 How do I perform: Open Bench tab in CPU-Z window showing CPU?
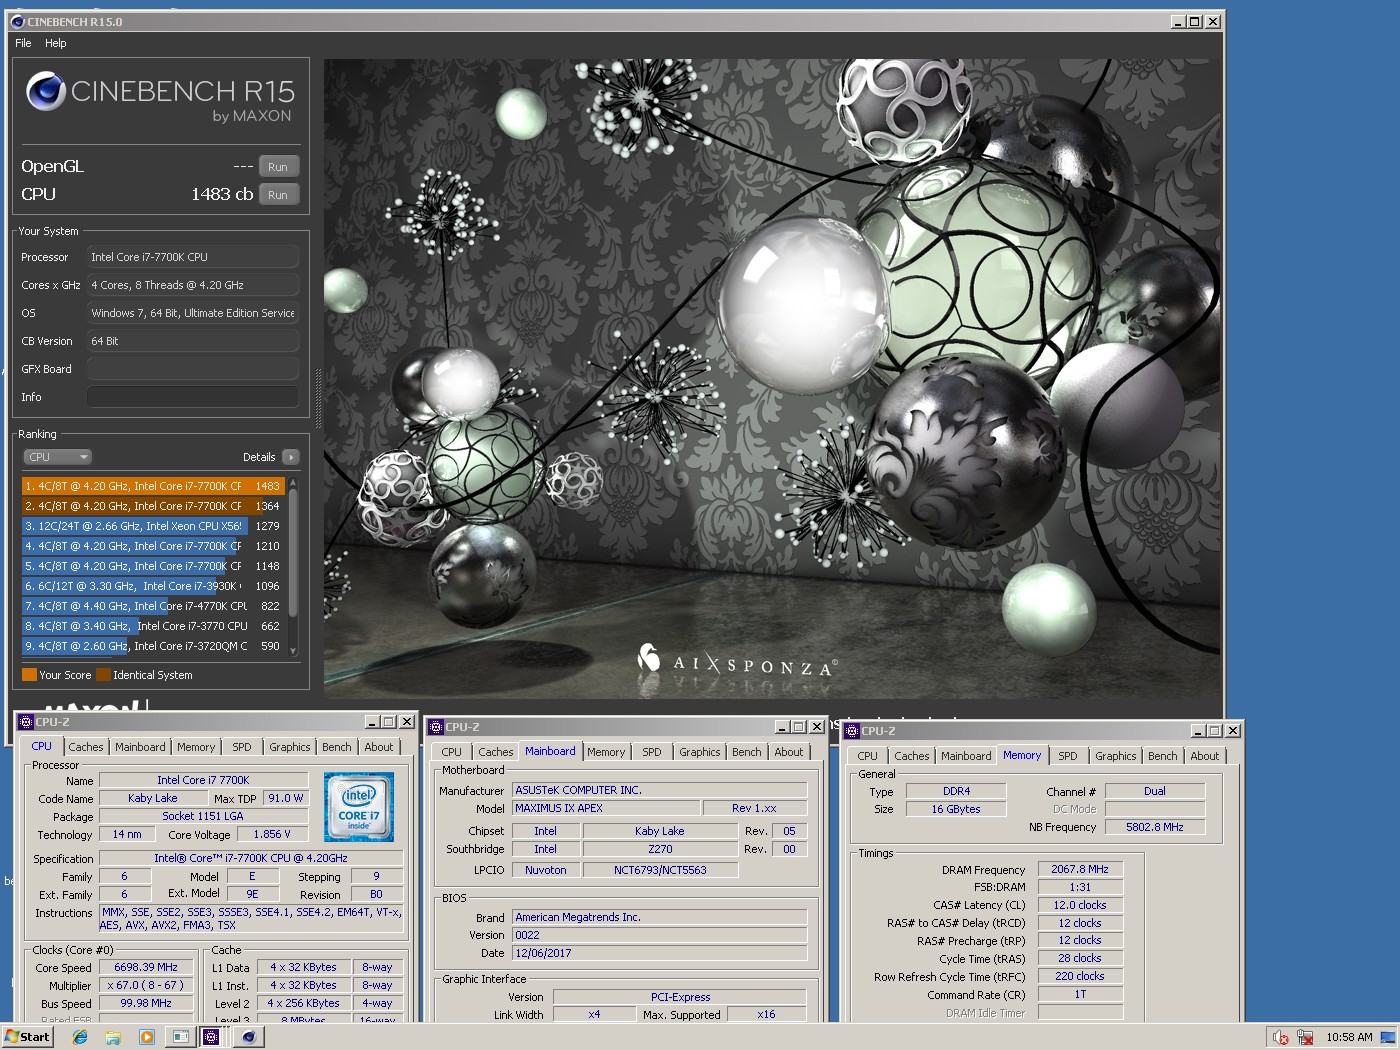[337, 747]
